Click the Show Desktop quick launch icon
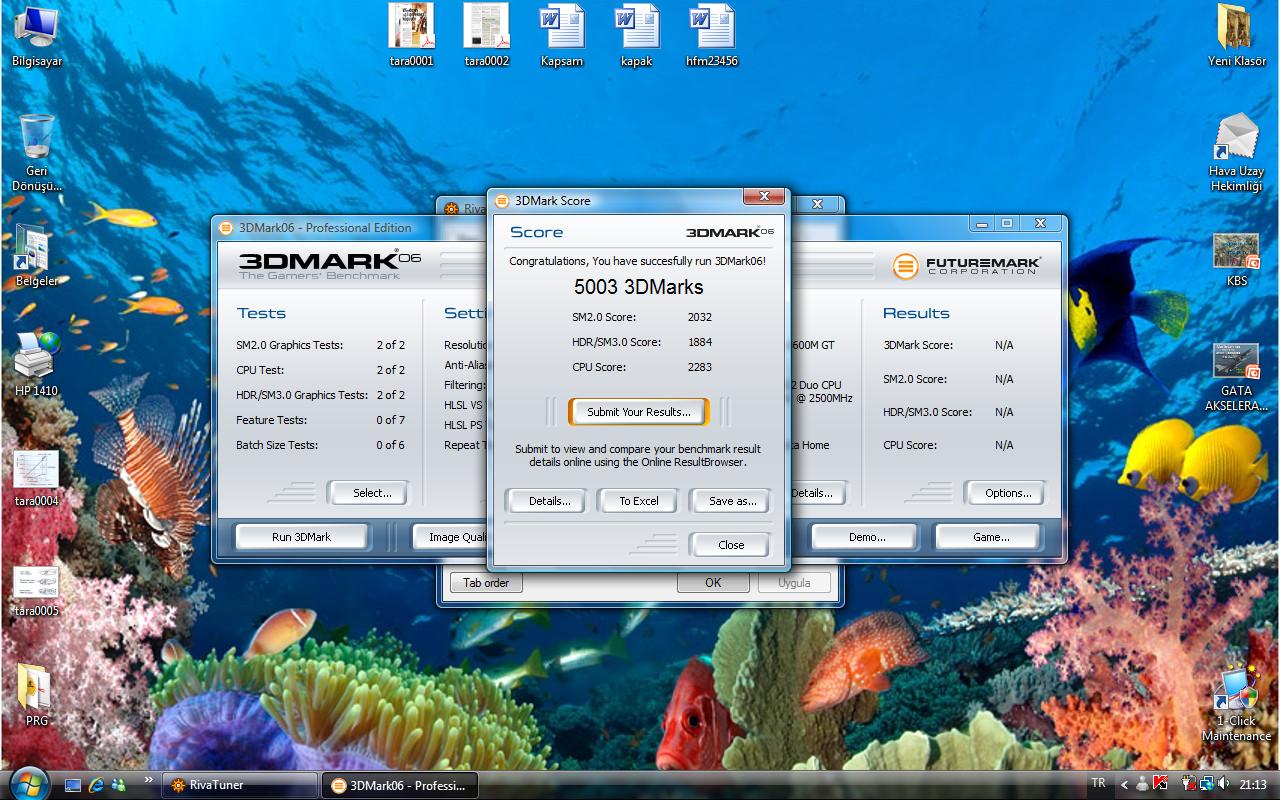 [73, 785]
